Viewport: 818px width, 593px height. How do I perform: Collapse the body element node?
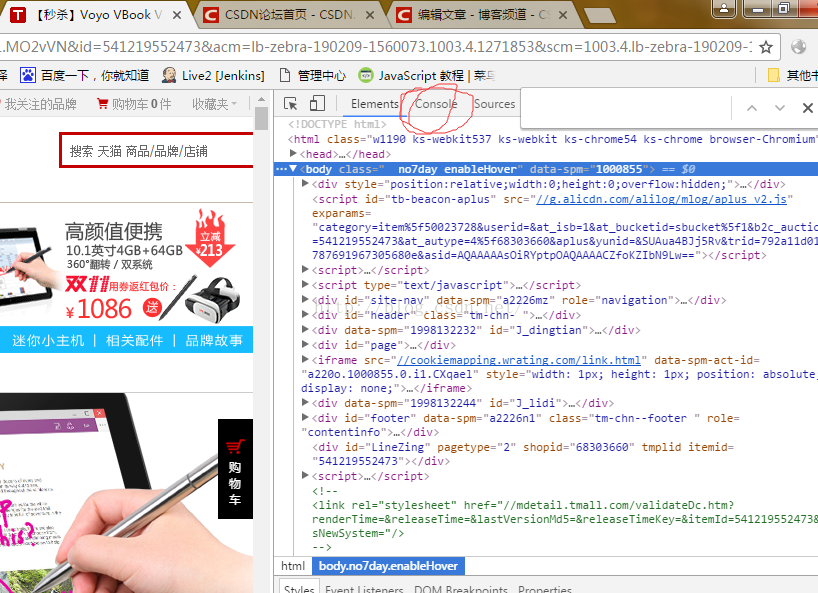[x=293, y=169]
